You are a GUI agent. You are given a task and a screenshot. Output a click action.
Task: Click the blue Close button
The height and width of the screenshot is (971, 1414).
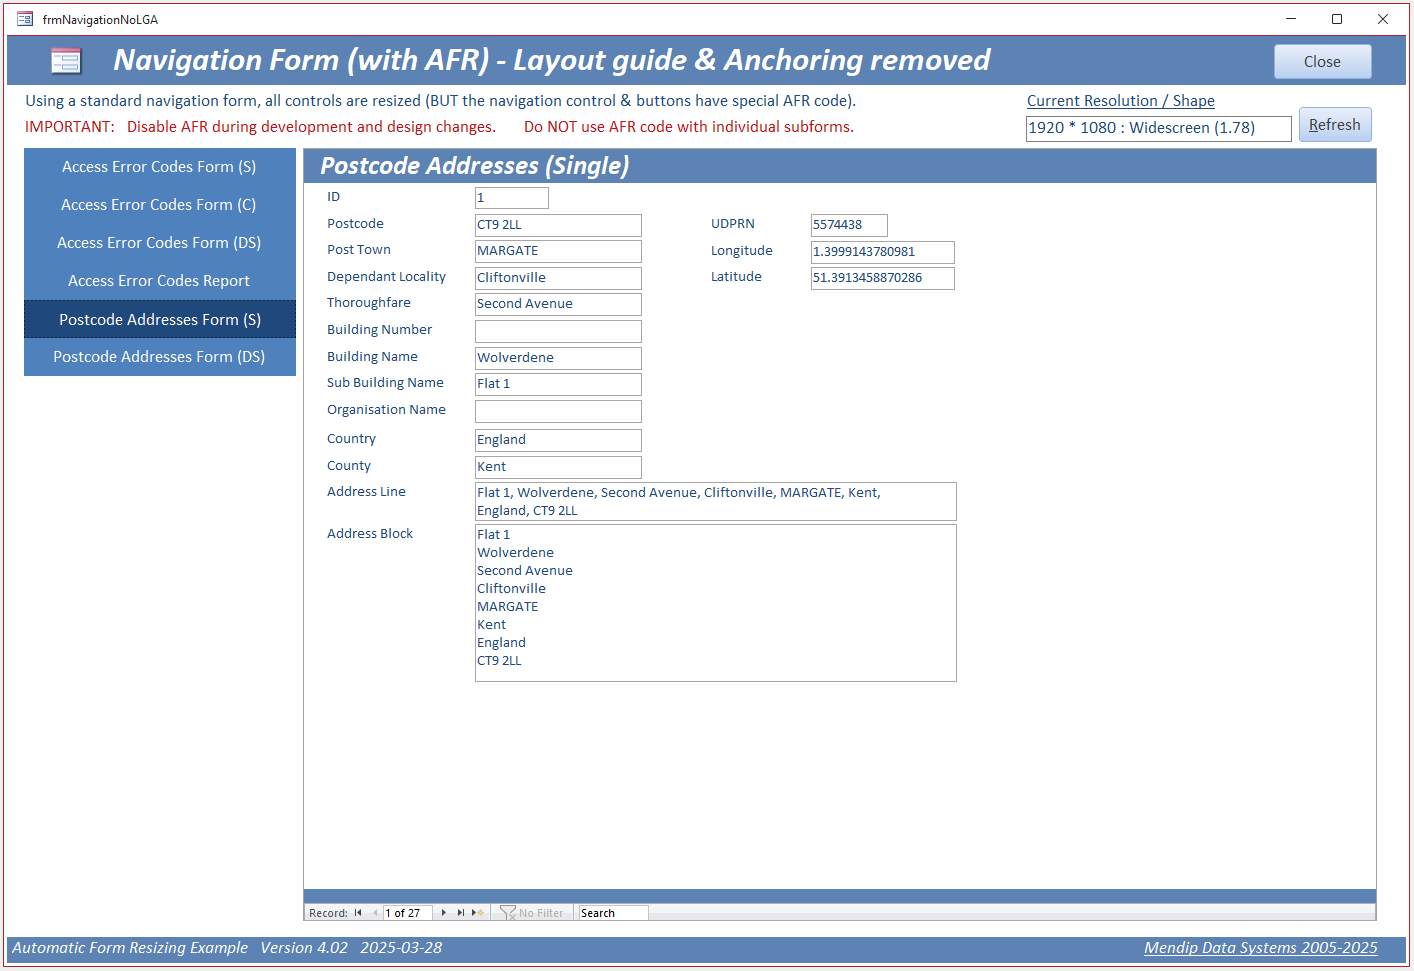tap(1322, 62)
